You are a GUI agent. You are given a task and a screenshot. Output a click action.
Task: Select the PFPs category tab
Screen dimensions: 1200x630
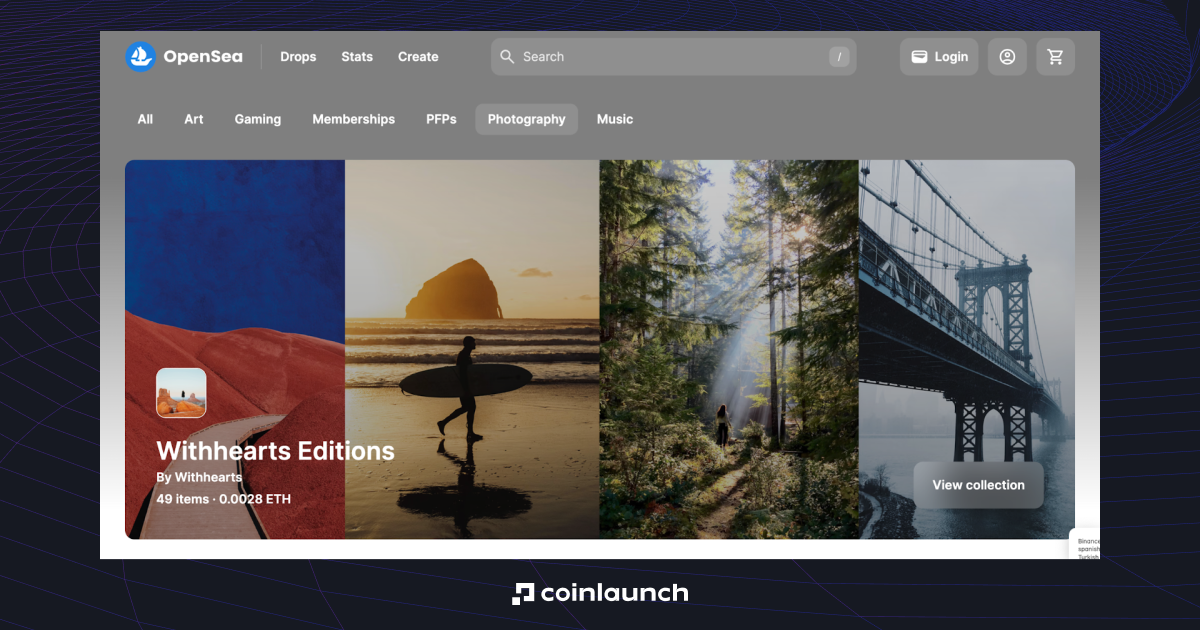pos(441,119)
